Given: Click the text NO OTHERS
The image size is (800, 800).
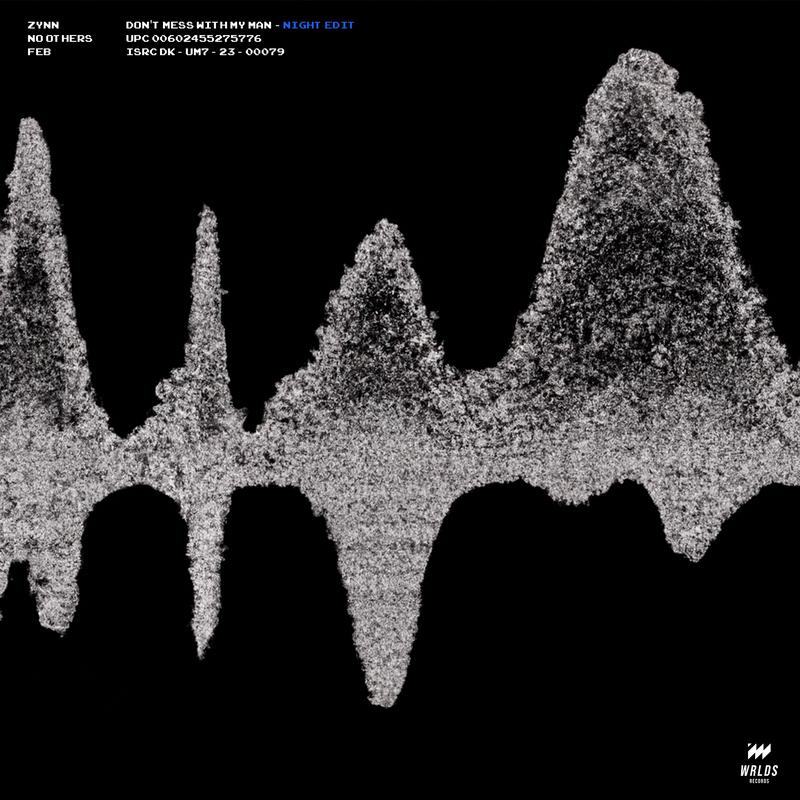Looking at the screenshot, I should pyautogui.click(x=60, y=38).
